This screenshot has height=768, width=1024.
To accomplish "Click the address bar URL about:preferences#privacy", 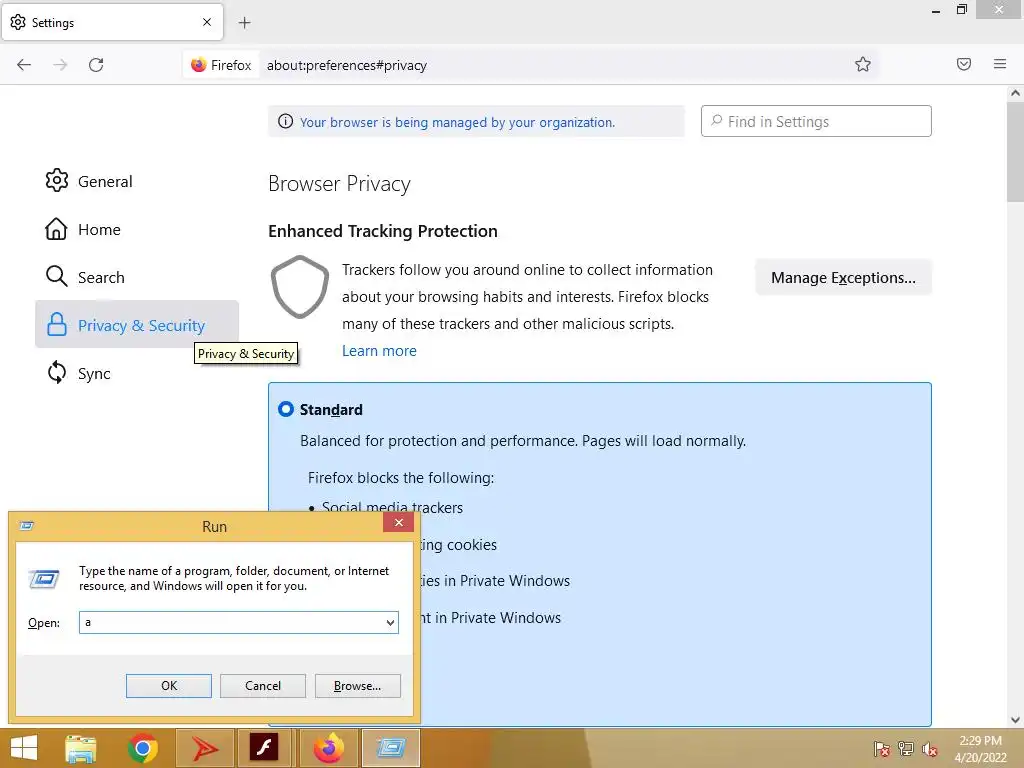I will click(x=347, y=65).
